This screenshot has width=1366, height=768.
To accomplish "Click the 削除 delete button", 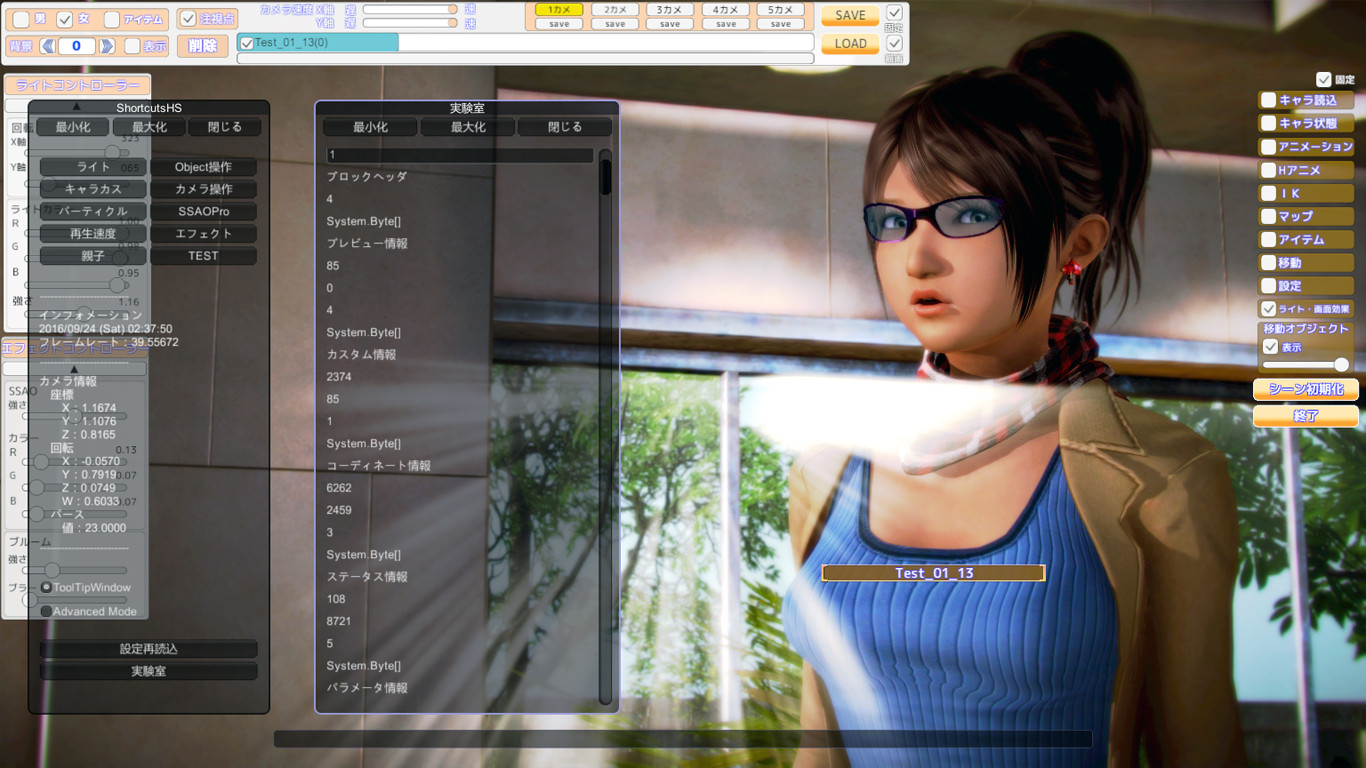I will (x=202, y=46).
